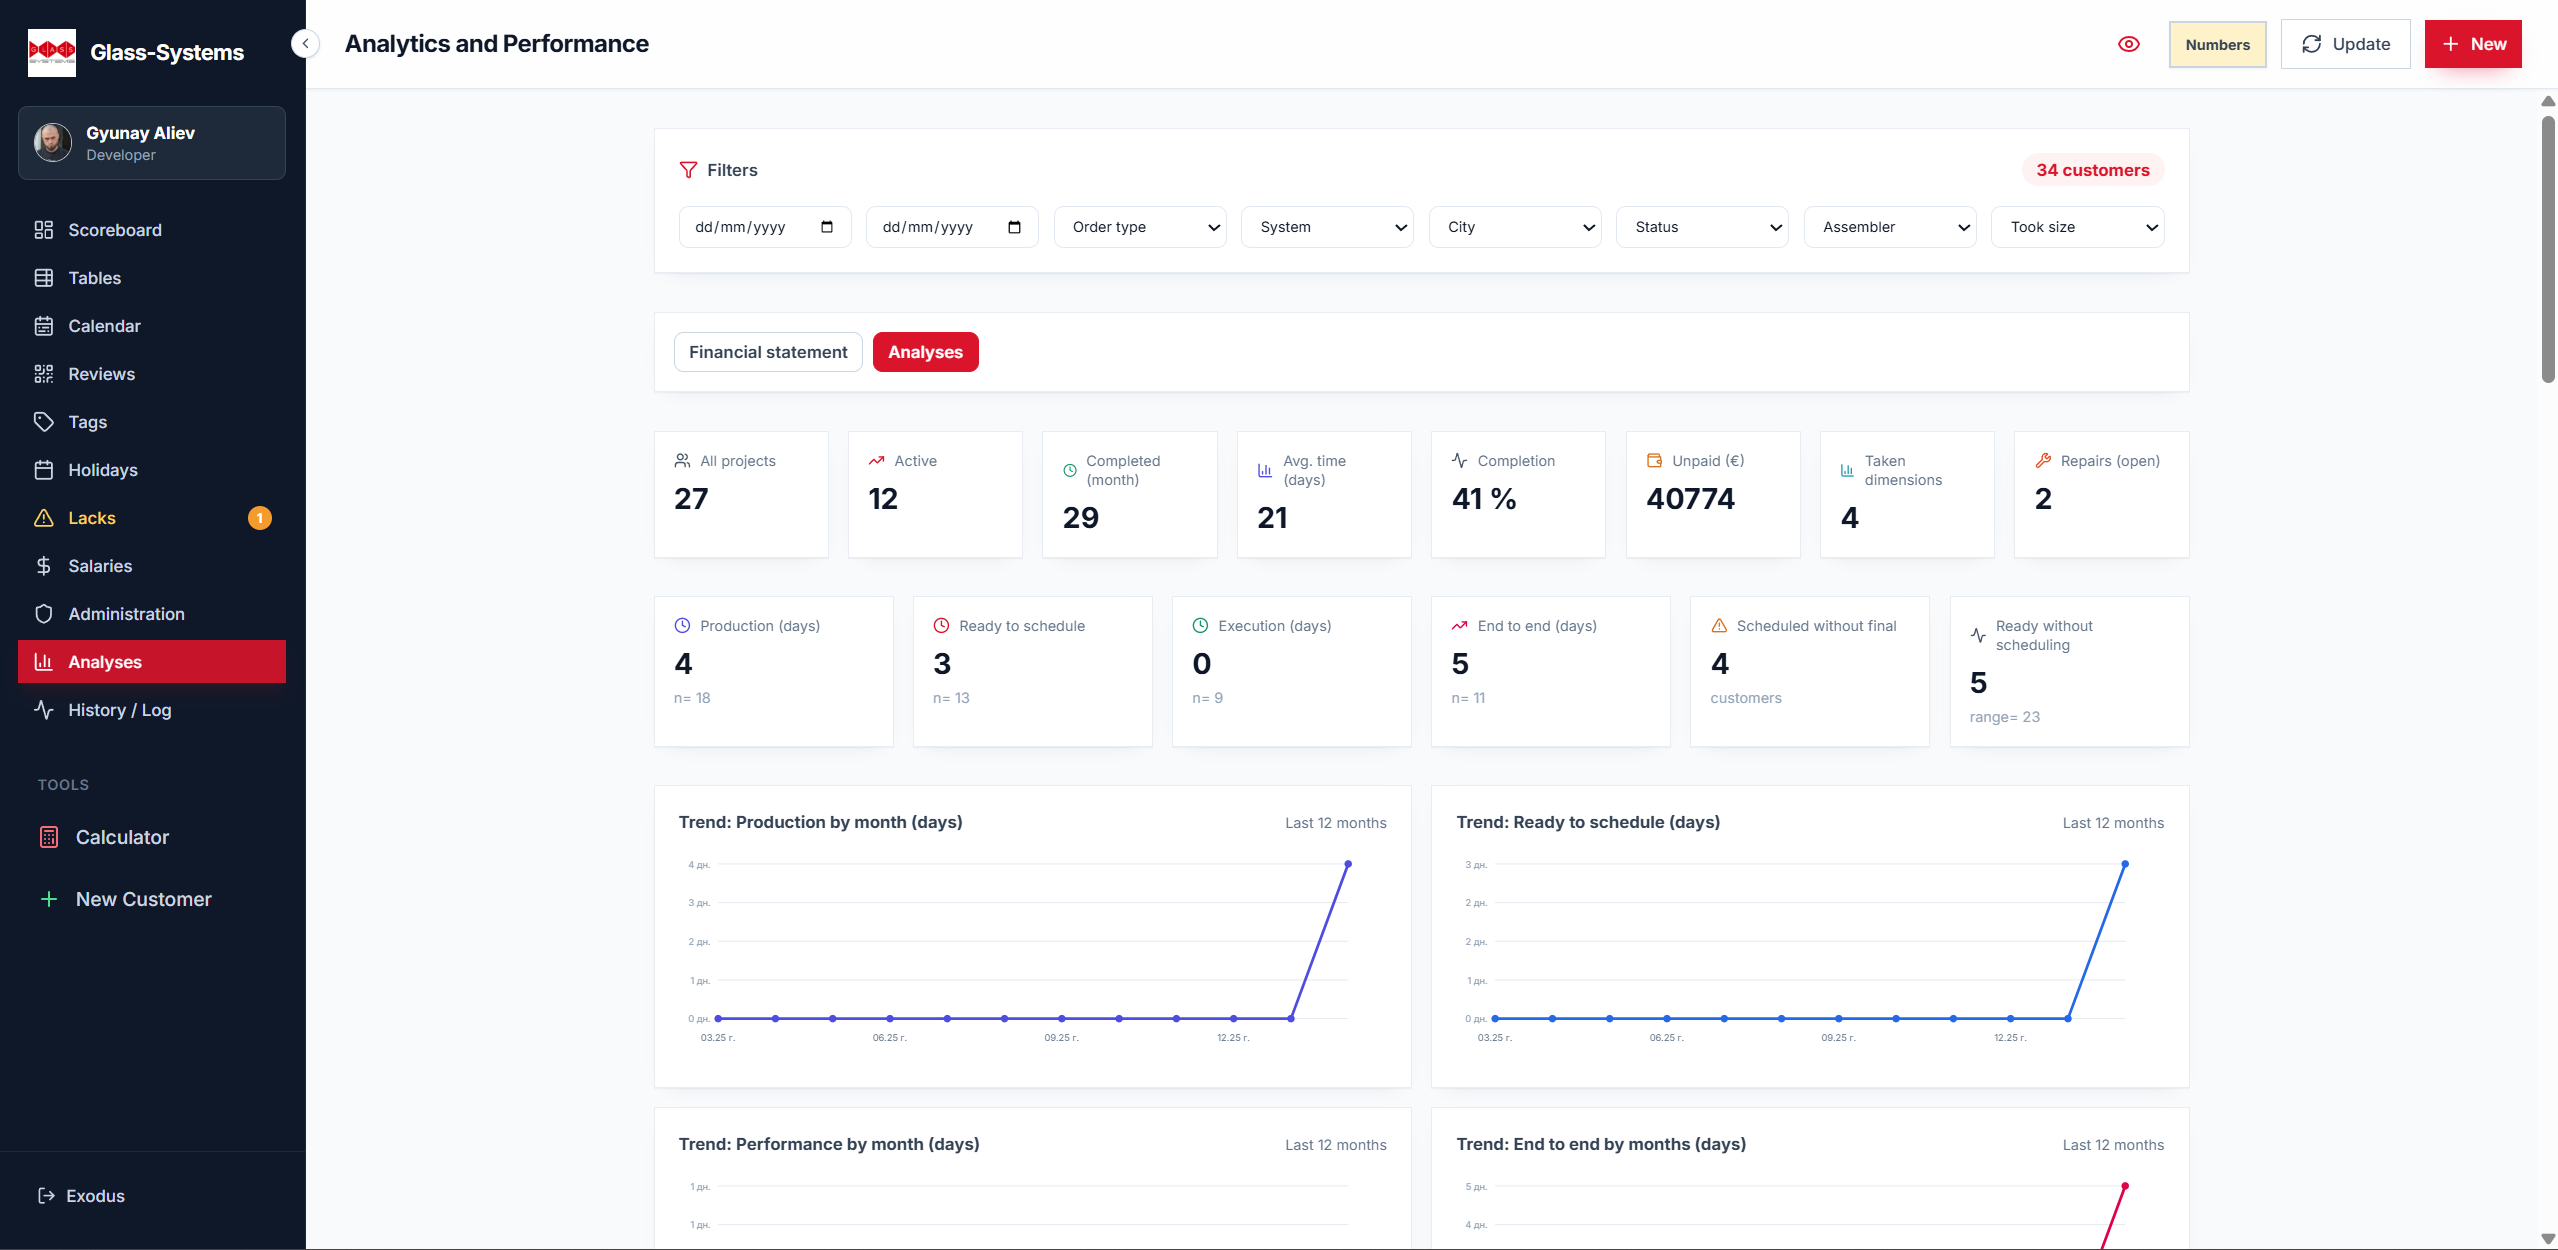Screen dimensions: 2558x1250
Task: Switch to Financial statement view
Action: click(767, 351)
